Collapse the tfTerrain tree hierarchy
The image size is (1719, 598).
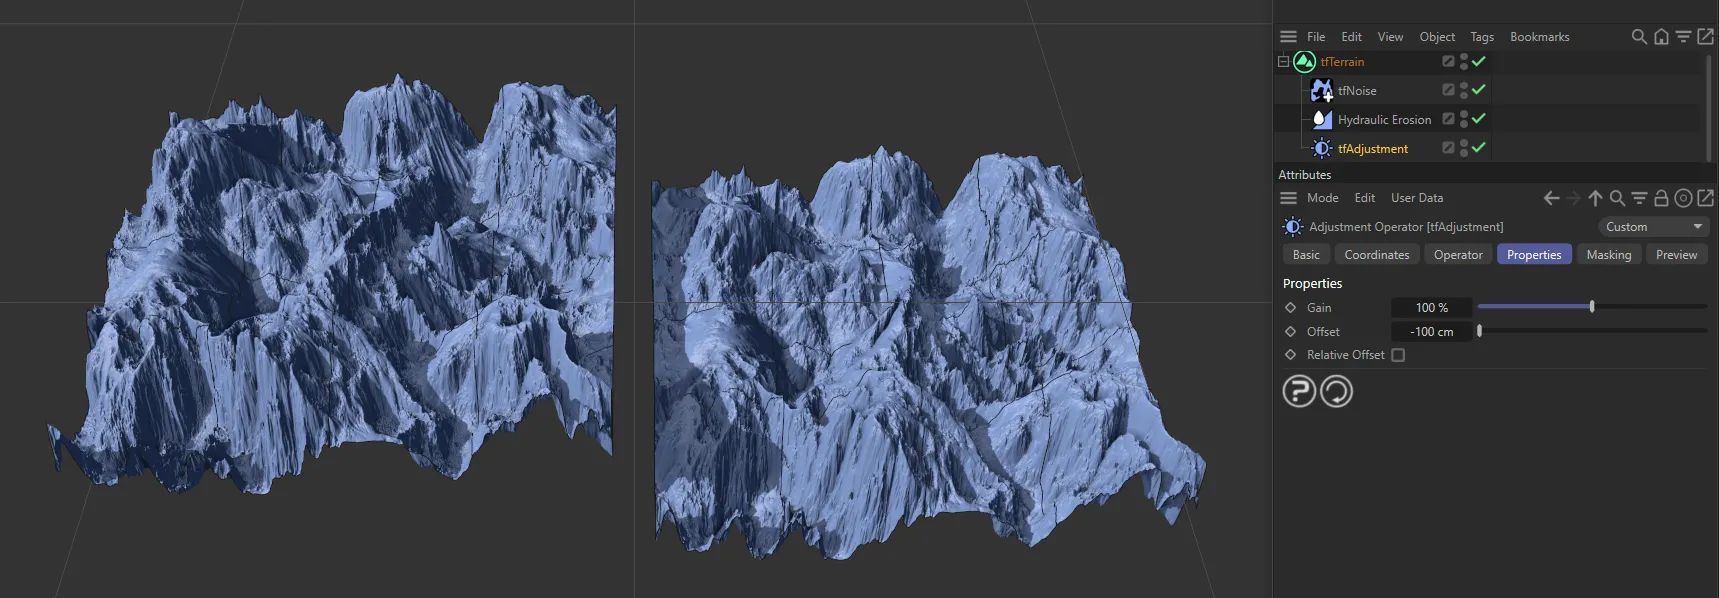pos(1283,62)
